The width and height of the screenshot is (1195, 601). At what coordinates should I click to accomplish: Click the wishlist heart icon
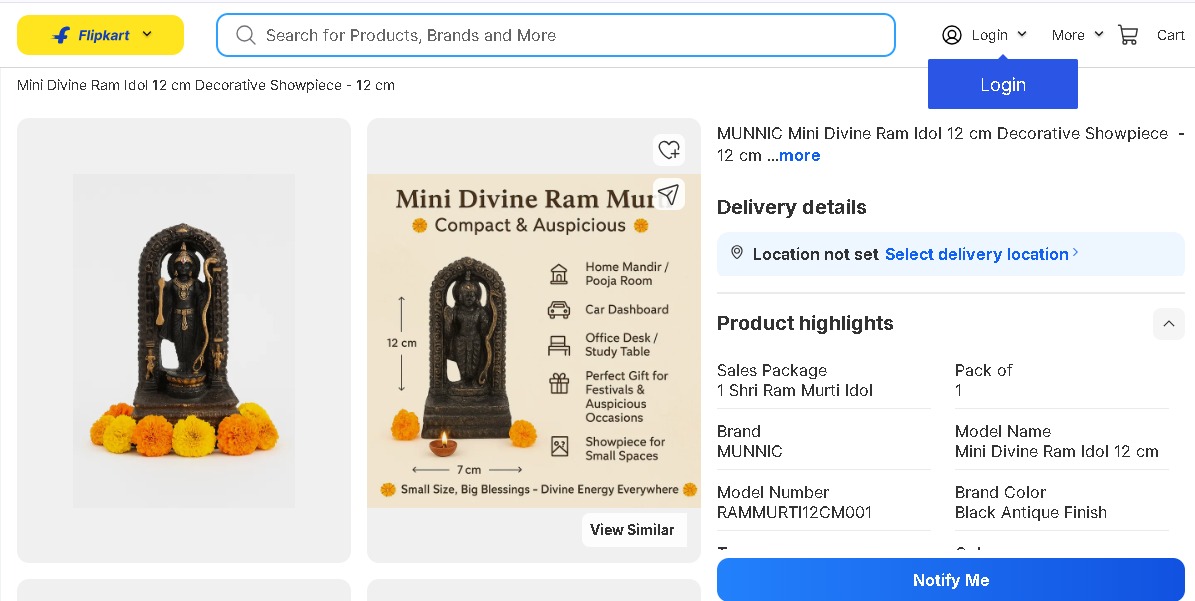click(x=669, y=149)
